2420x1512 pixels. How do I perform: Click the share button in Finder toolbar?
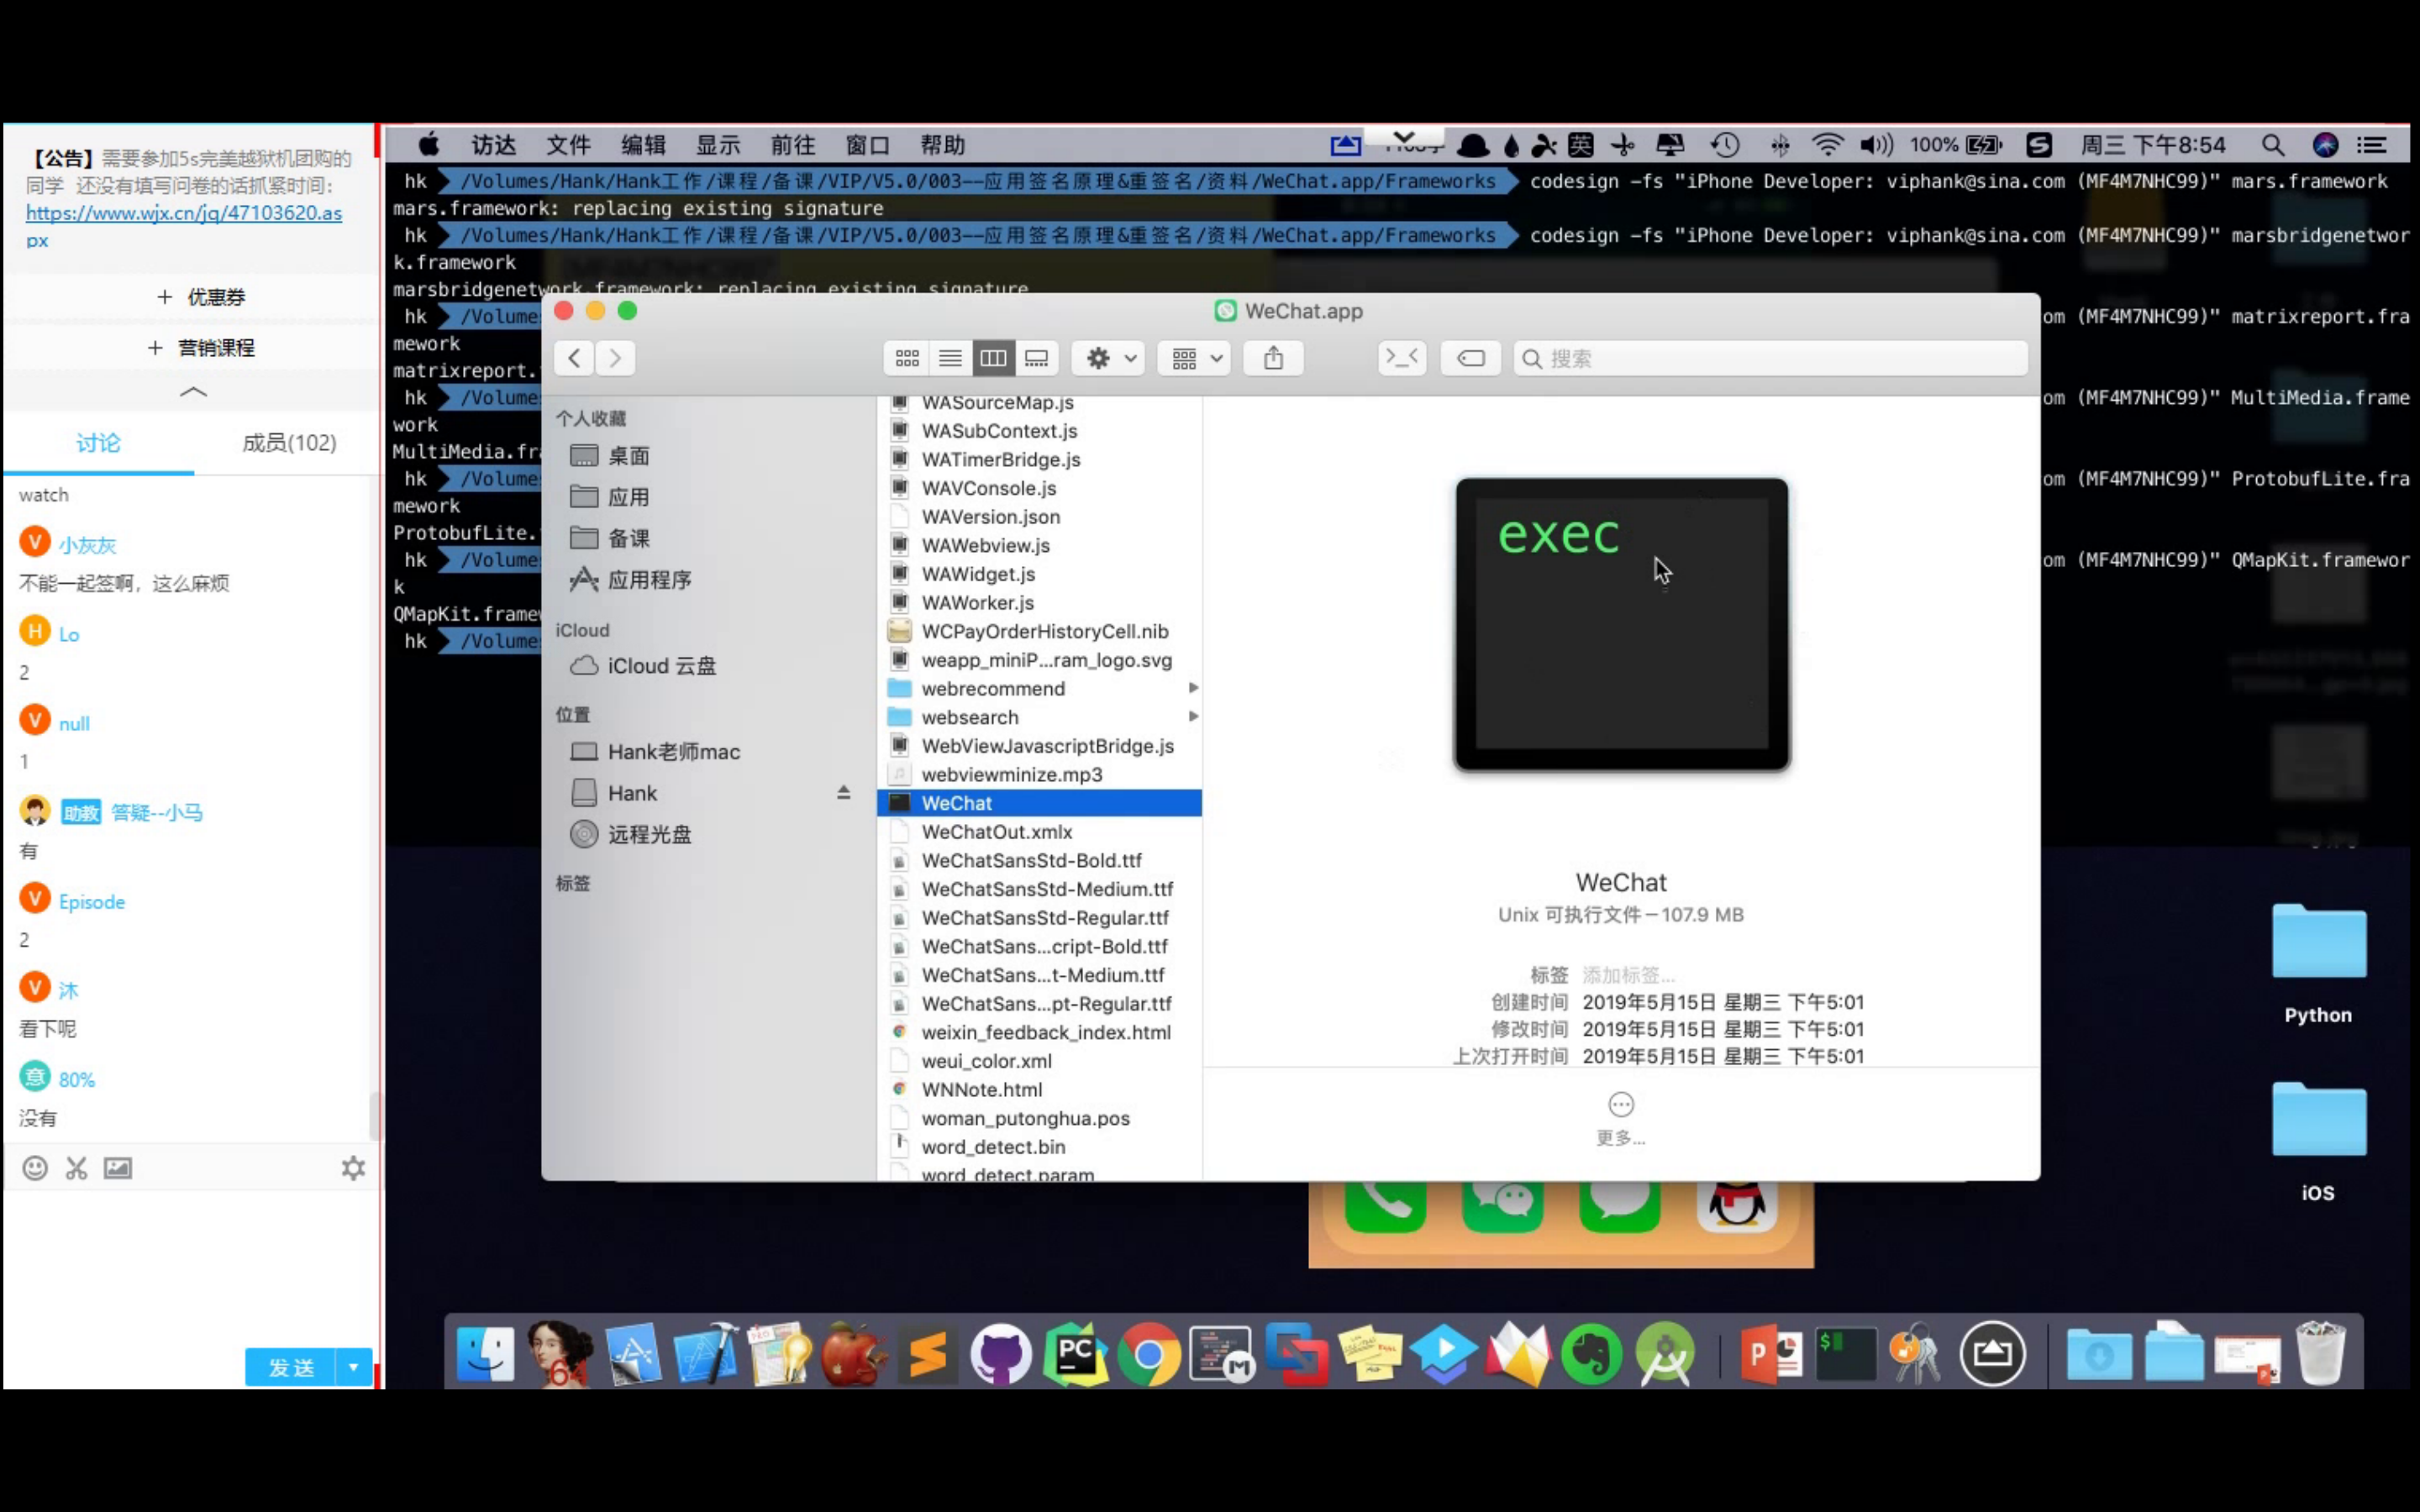click(1272, 357)
